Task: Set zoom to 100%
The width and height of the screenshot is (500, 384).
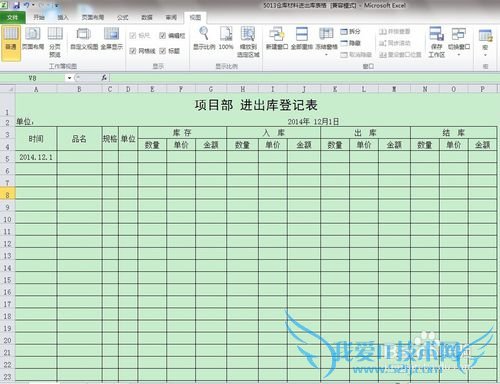Action: click(226, 39)
